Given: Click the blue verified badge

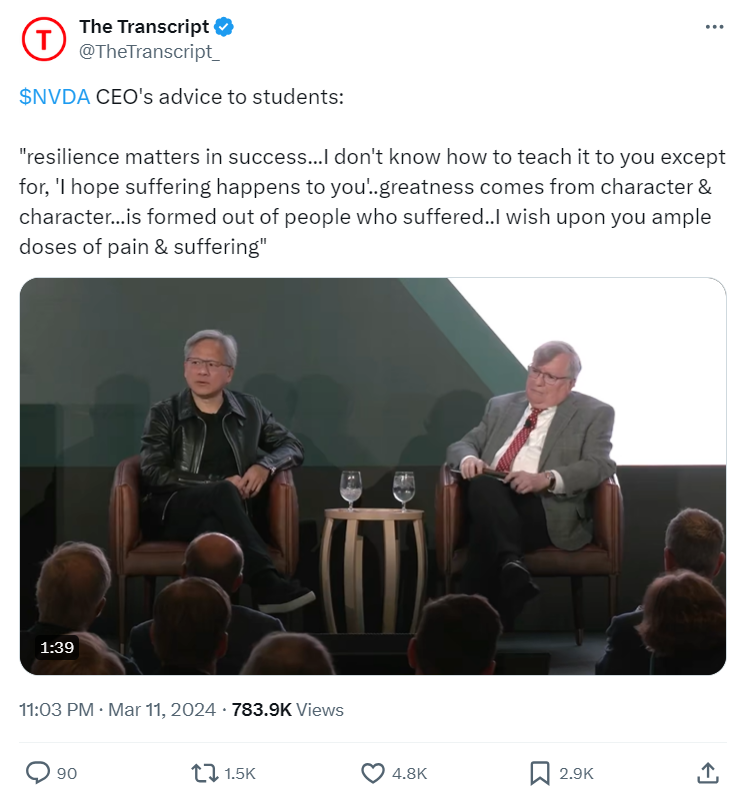Looking at the screenshot, I should click(224, 27).
